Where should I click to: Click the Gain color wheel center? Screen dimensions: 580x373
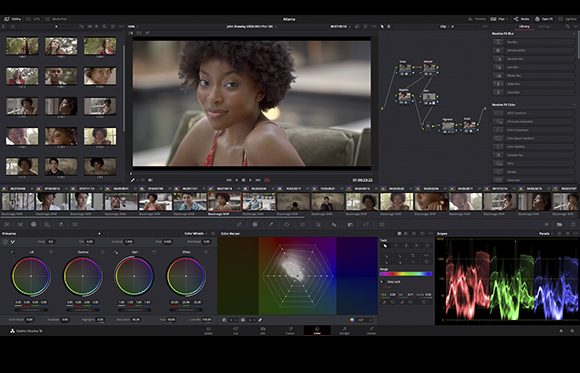point(134,276)
